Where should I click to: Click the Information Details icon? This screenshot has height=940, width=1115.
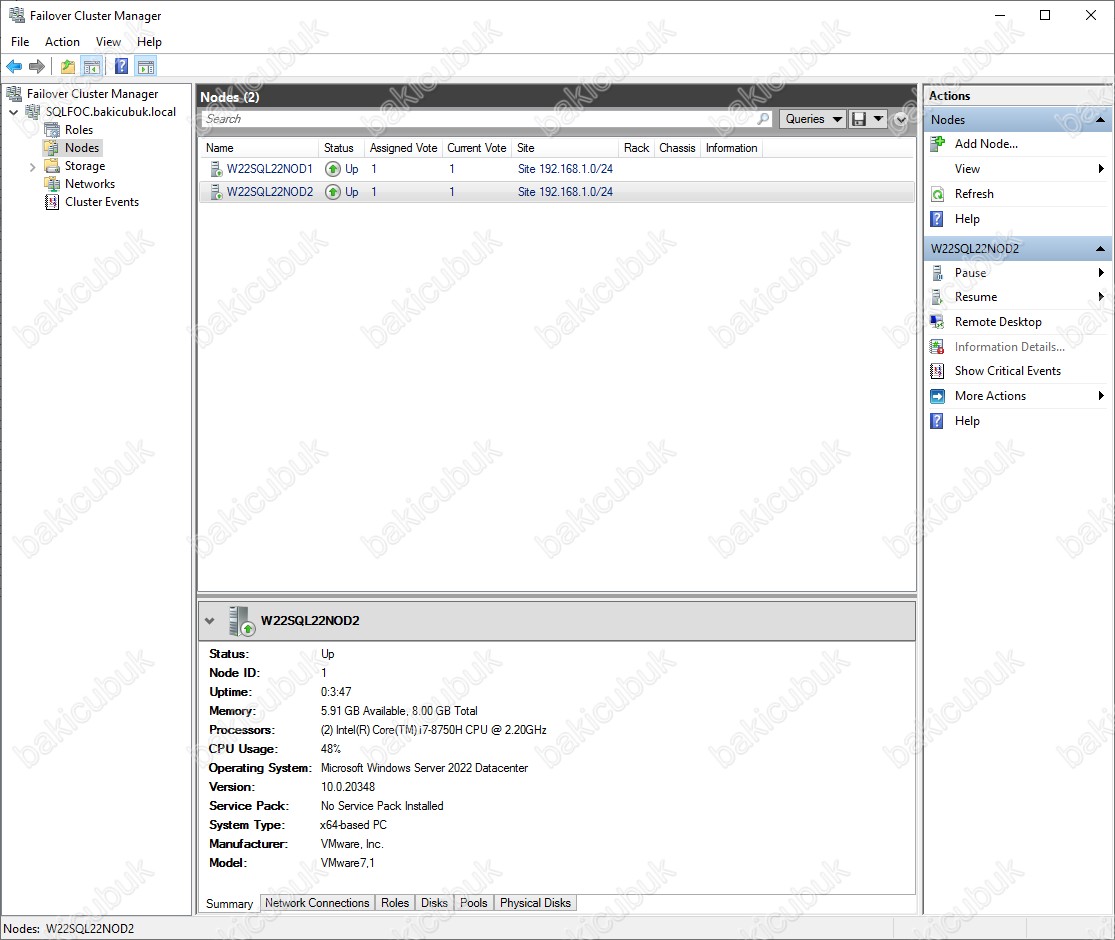[938, 347]
